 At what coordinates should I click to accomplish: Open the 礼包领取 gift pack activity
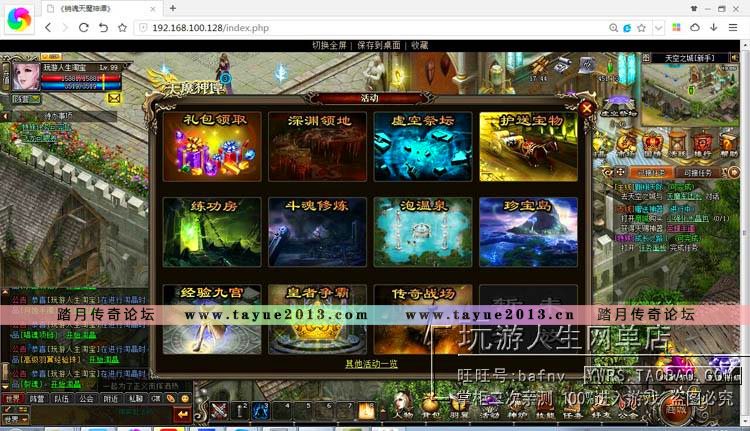coord(212,146)
